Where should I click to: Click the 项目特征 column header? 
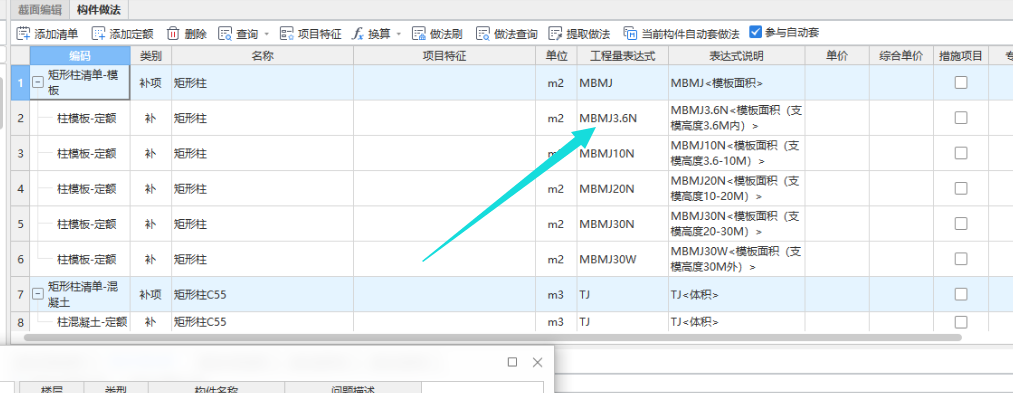pyautogui.click(x=444, y=56)
